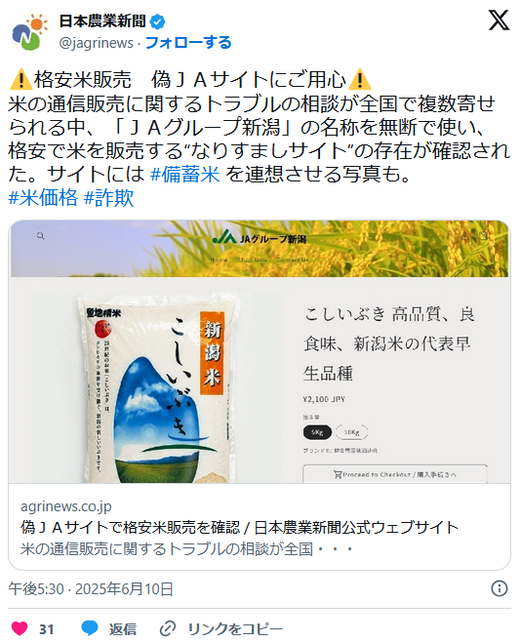Click the 日本農業新聞 profile avatar

(x=30, y=32)
